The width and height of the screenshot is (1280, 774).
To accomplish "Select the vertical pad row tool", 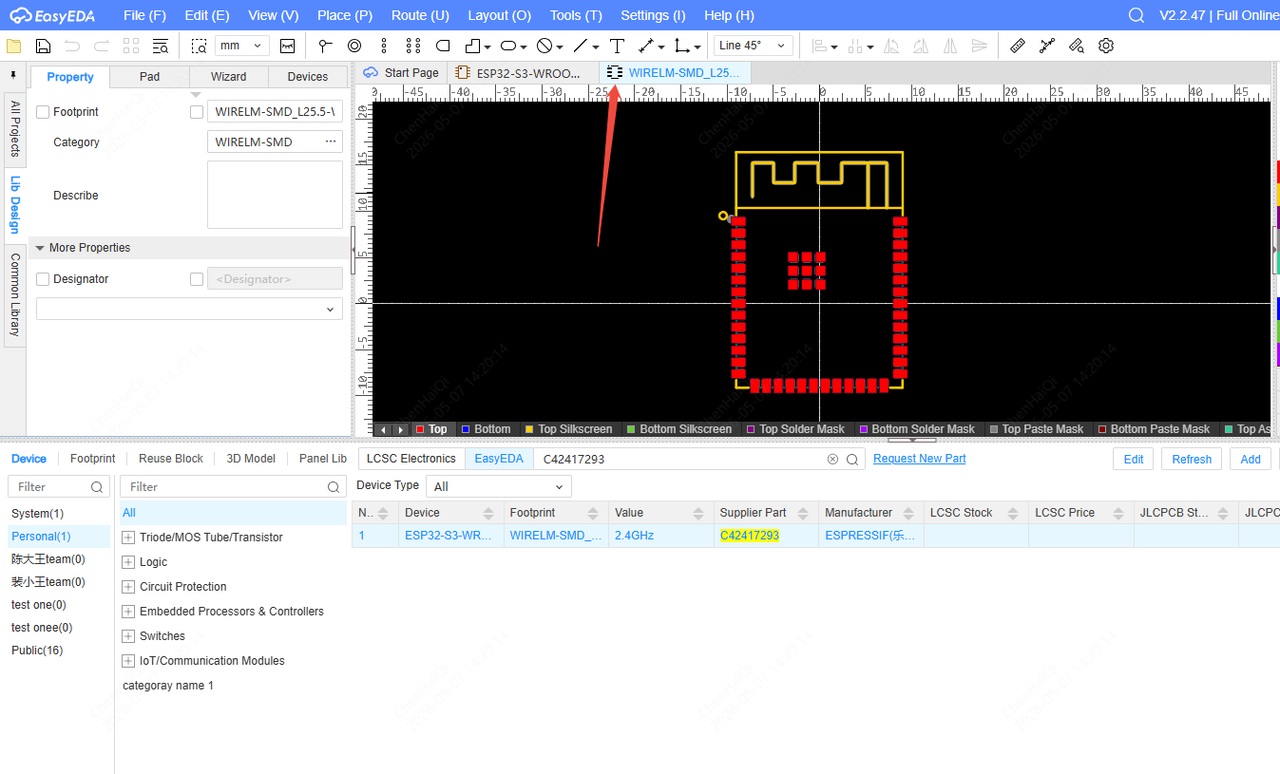I will click(384, 46).
